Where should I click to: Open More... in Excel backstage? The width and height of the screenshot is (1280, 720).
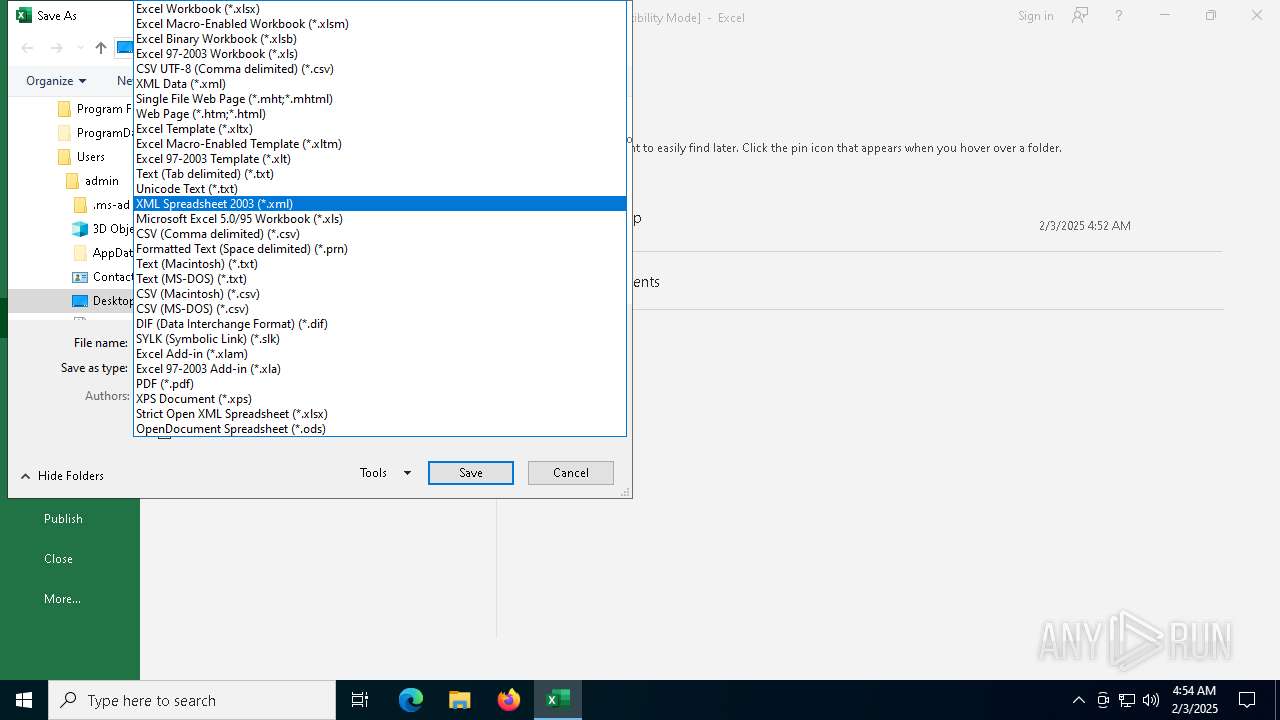click(x=62, y=599)
